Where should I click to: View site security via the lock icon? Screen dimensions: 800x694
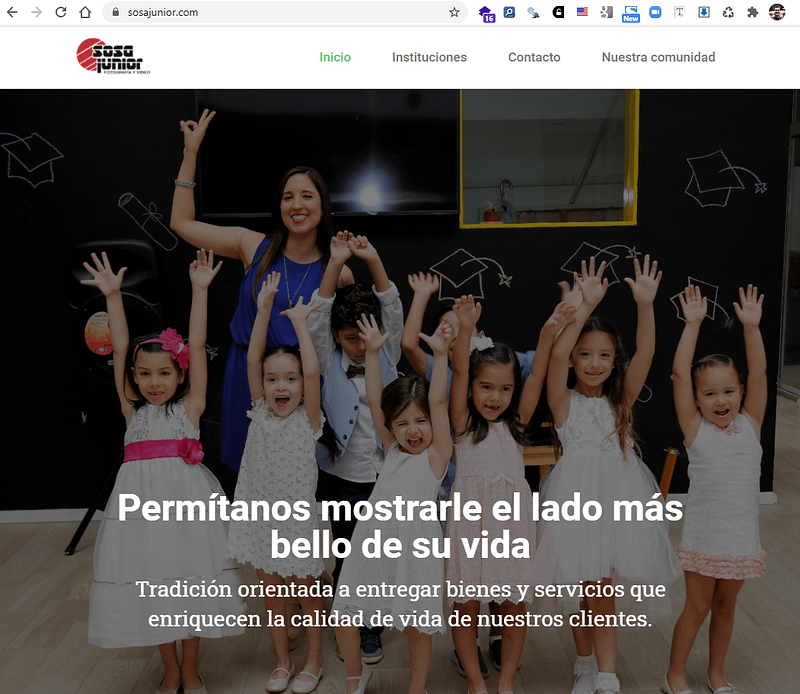[115, 12]
